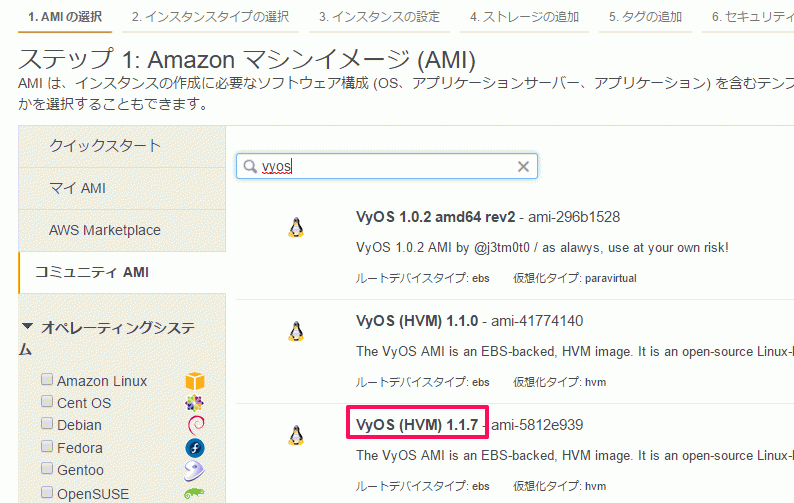Click the paravirtual virtualization type text
794x503 pixels.
[x=611, y=278]
